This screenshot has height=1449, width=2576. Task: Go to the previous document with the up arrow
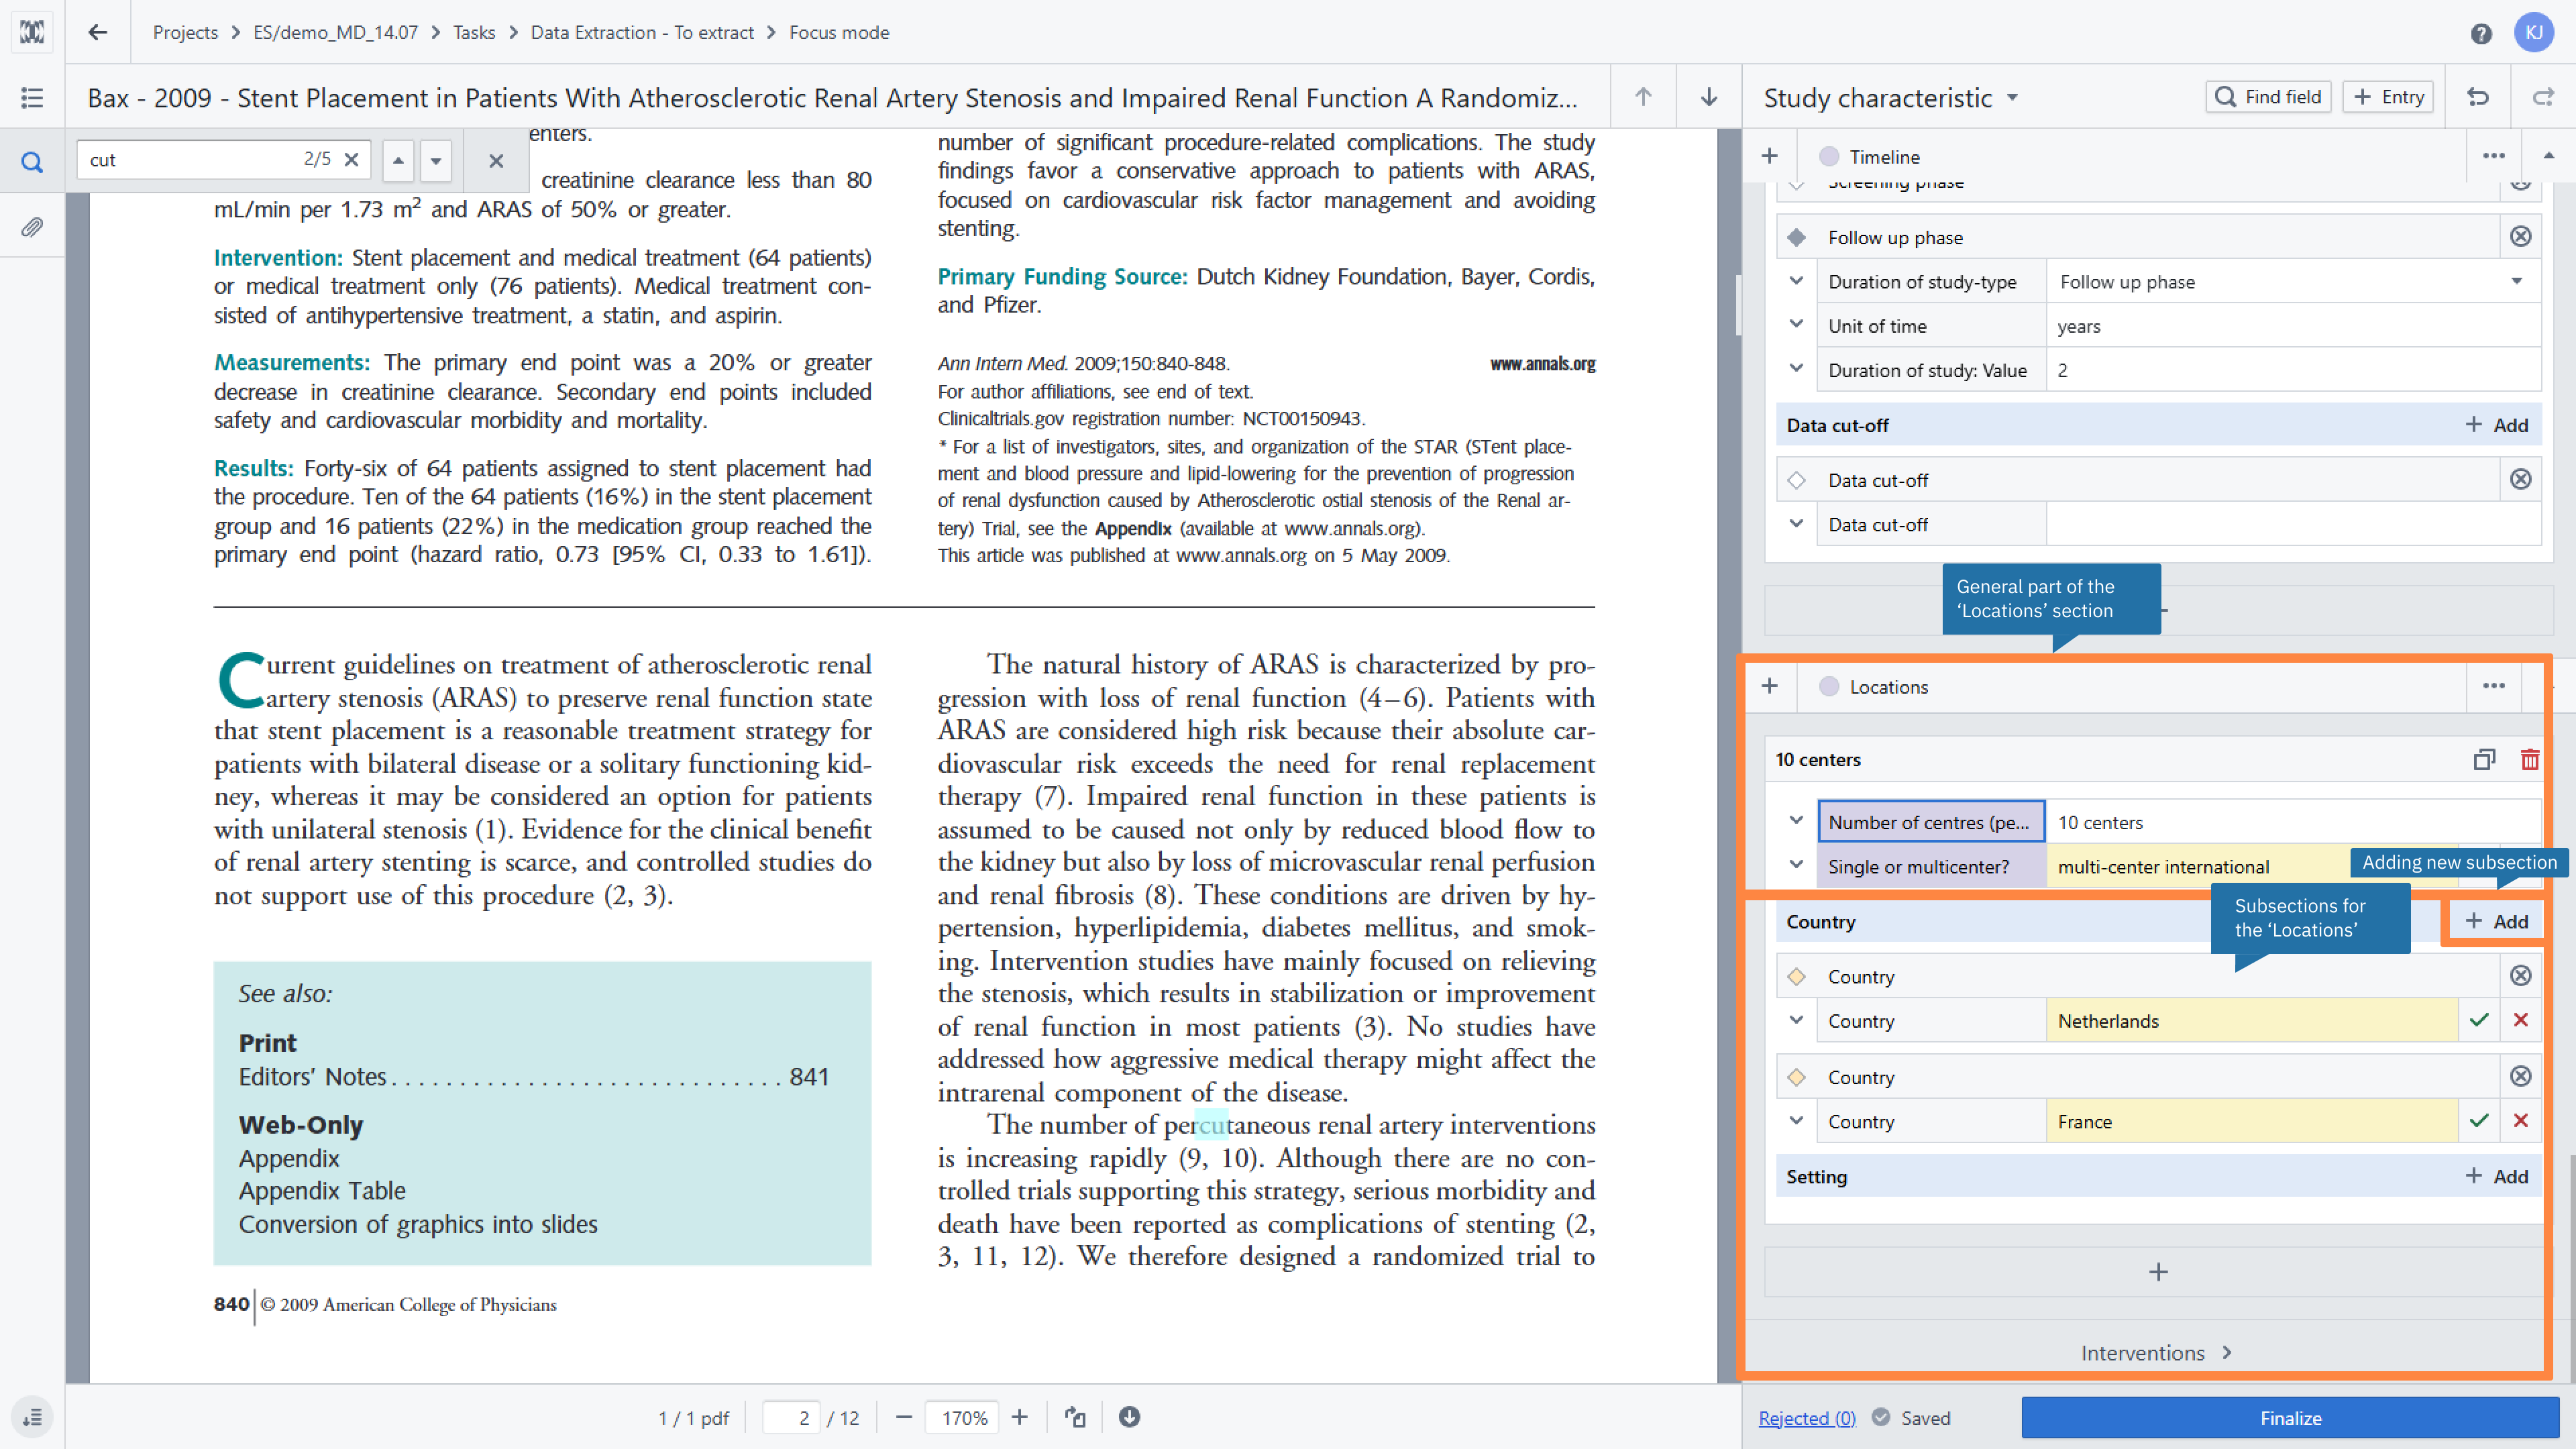point(1643,97)
